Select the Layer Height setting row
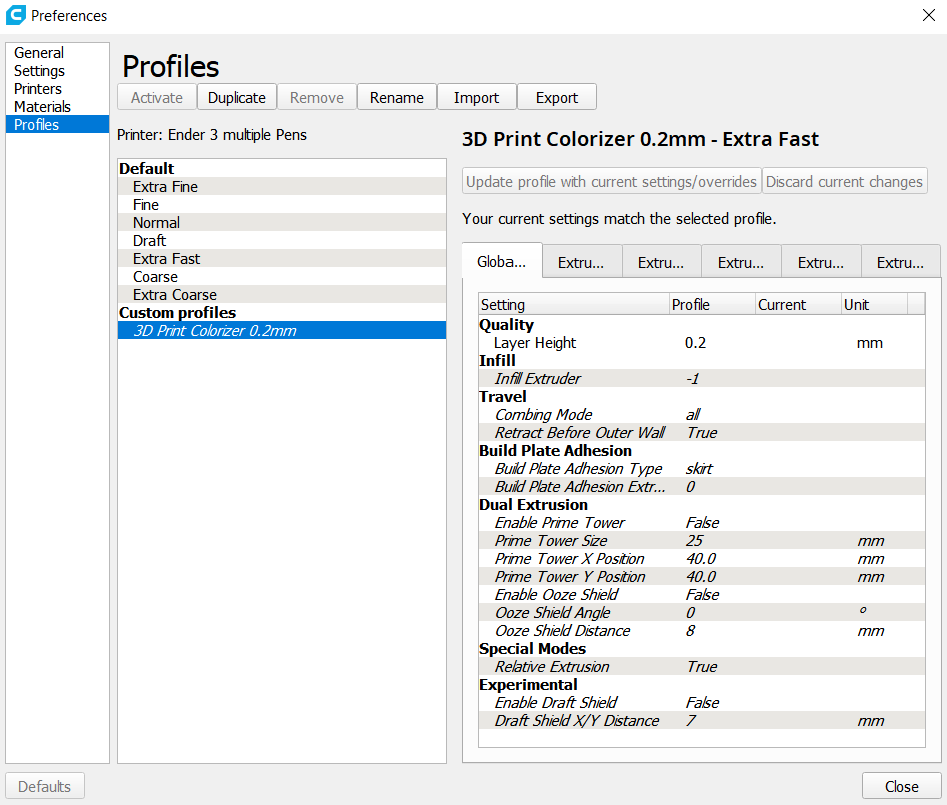Screen dimensions: 947x805 (535, 343)
